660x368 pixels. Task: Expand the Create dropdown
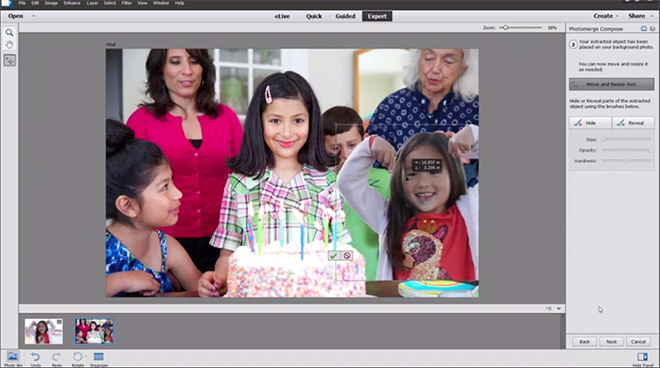click(607, 16)
